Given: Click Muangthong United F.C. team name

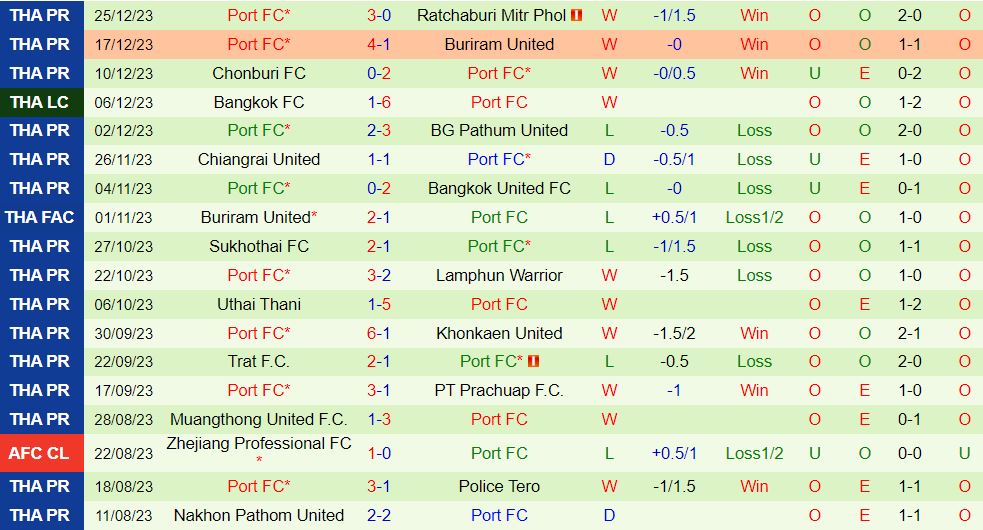Looking at the screenshot, I should [x=259, y=419].
